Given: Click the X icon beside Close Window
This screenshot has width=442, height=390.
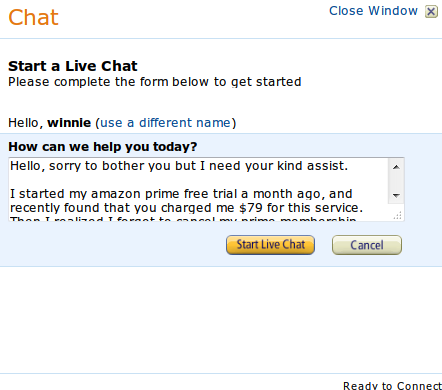Looking at the screenshot, I should coord(431,12).
